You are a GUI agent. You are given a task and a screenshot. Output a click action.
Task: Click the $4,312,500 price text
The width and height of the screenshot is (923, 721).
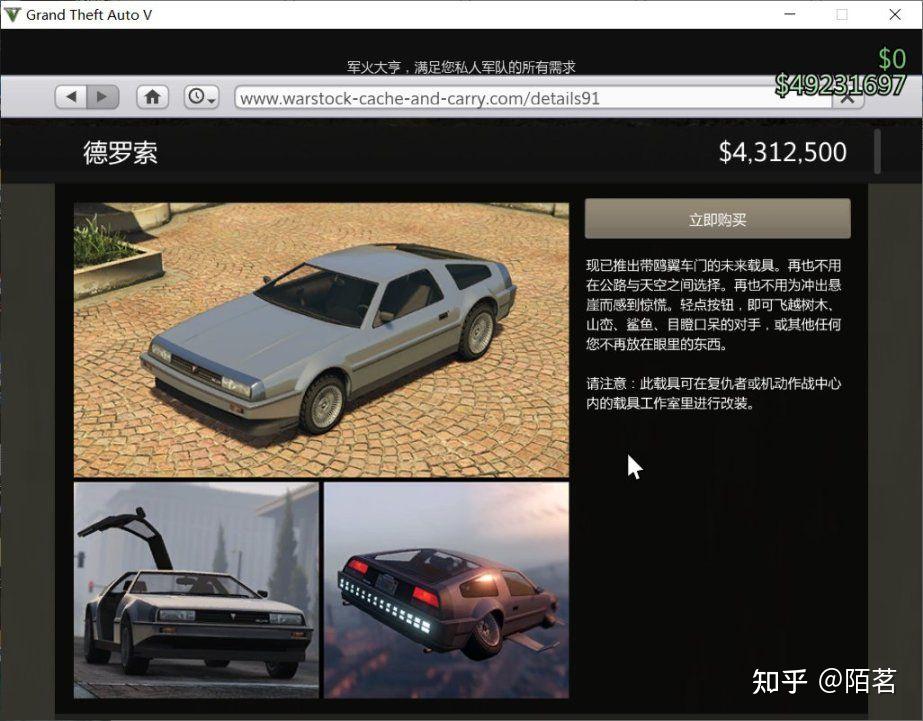(782, 152)
